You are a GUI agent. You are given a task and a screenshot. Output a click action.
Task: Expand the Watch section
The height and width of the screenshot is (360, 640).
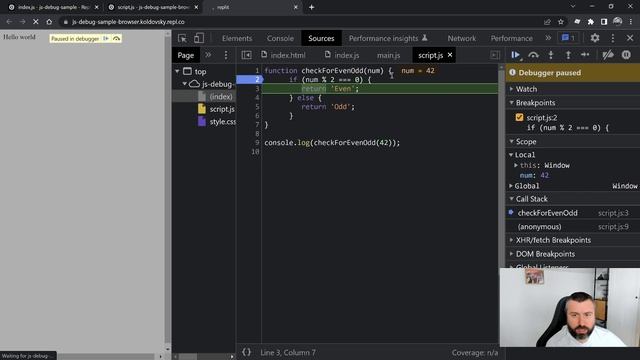coord(526,89)
